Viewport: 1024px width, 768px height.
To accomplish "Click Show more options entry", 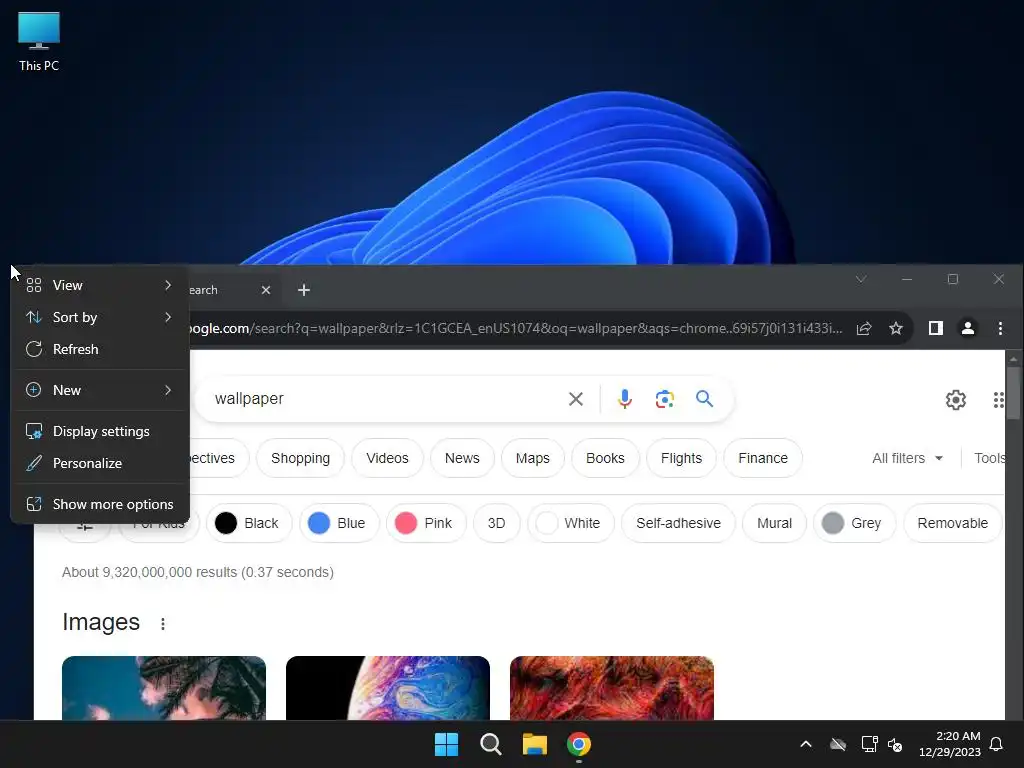I will [99, 505].
